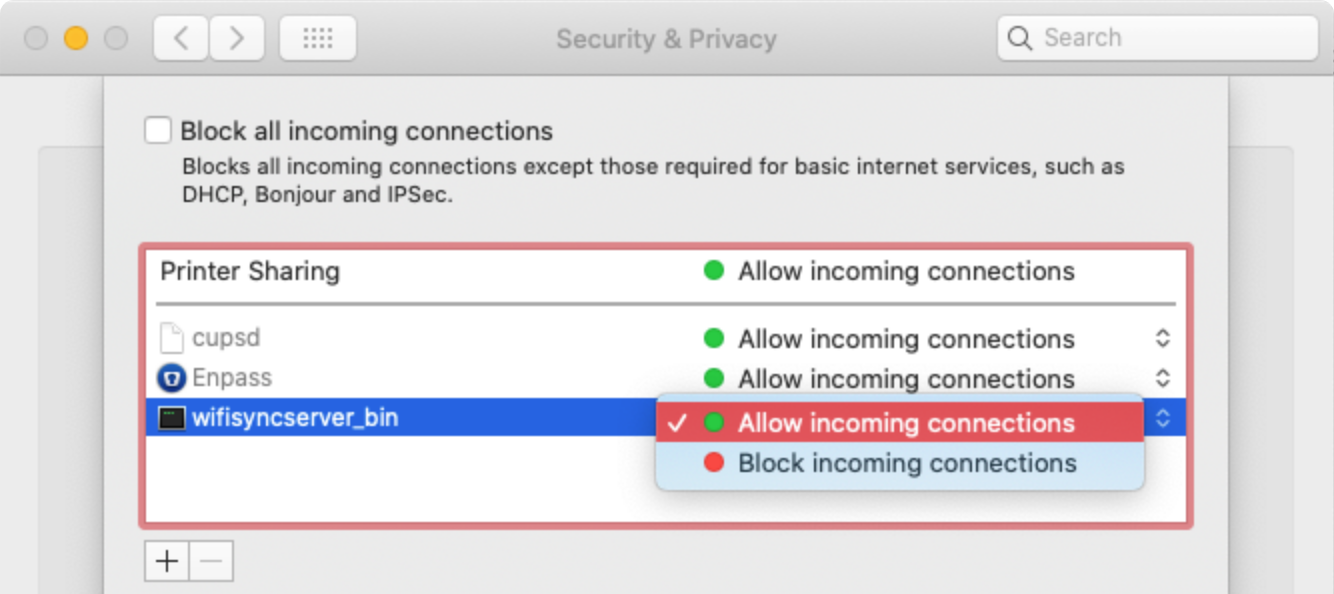Image resolution: width=1334 pixels, height=594 pixels.
Task: Click the cupsd document icon
Action: point(172,338)
